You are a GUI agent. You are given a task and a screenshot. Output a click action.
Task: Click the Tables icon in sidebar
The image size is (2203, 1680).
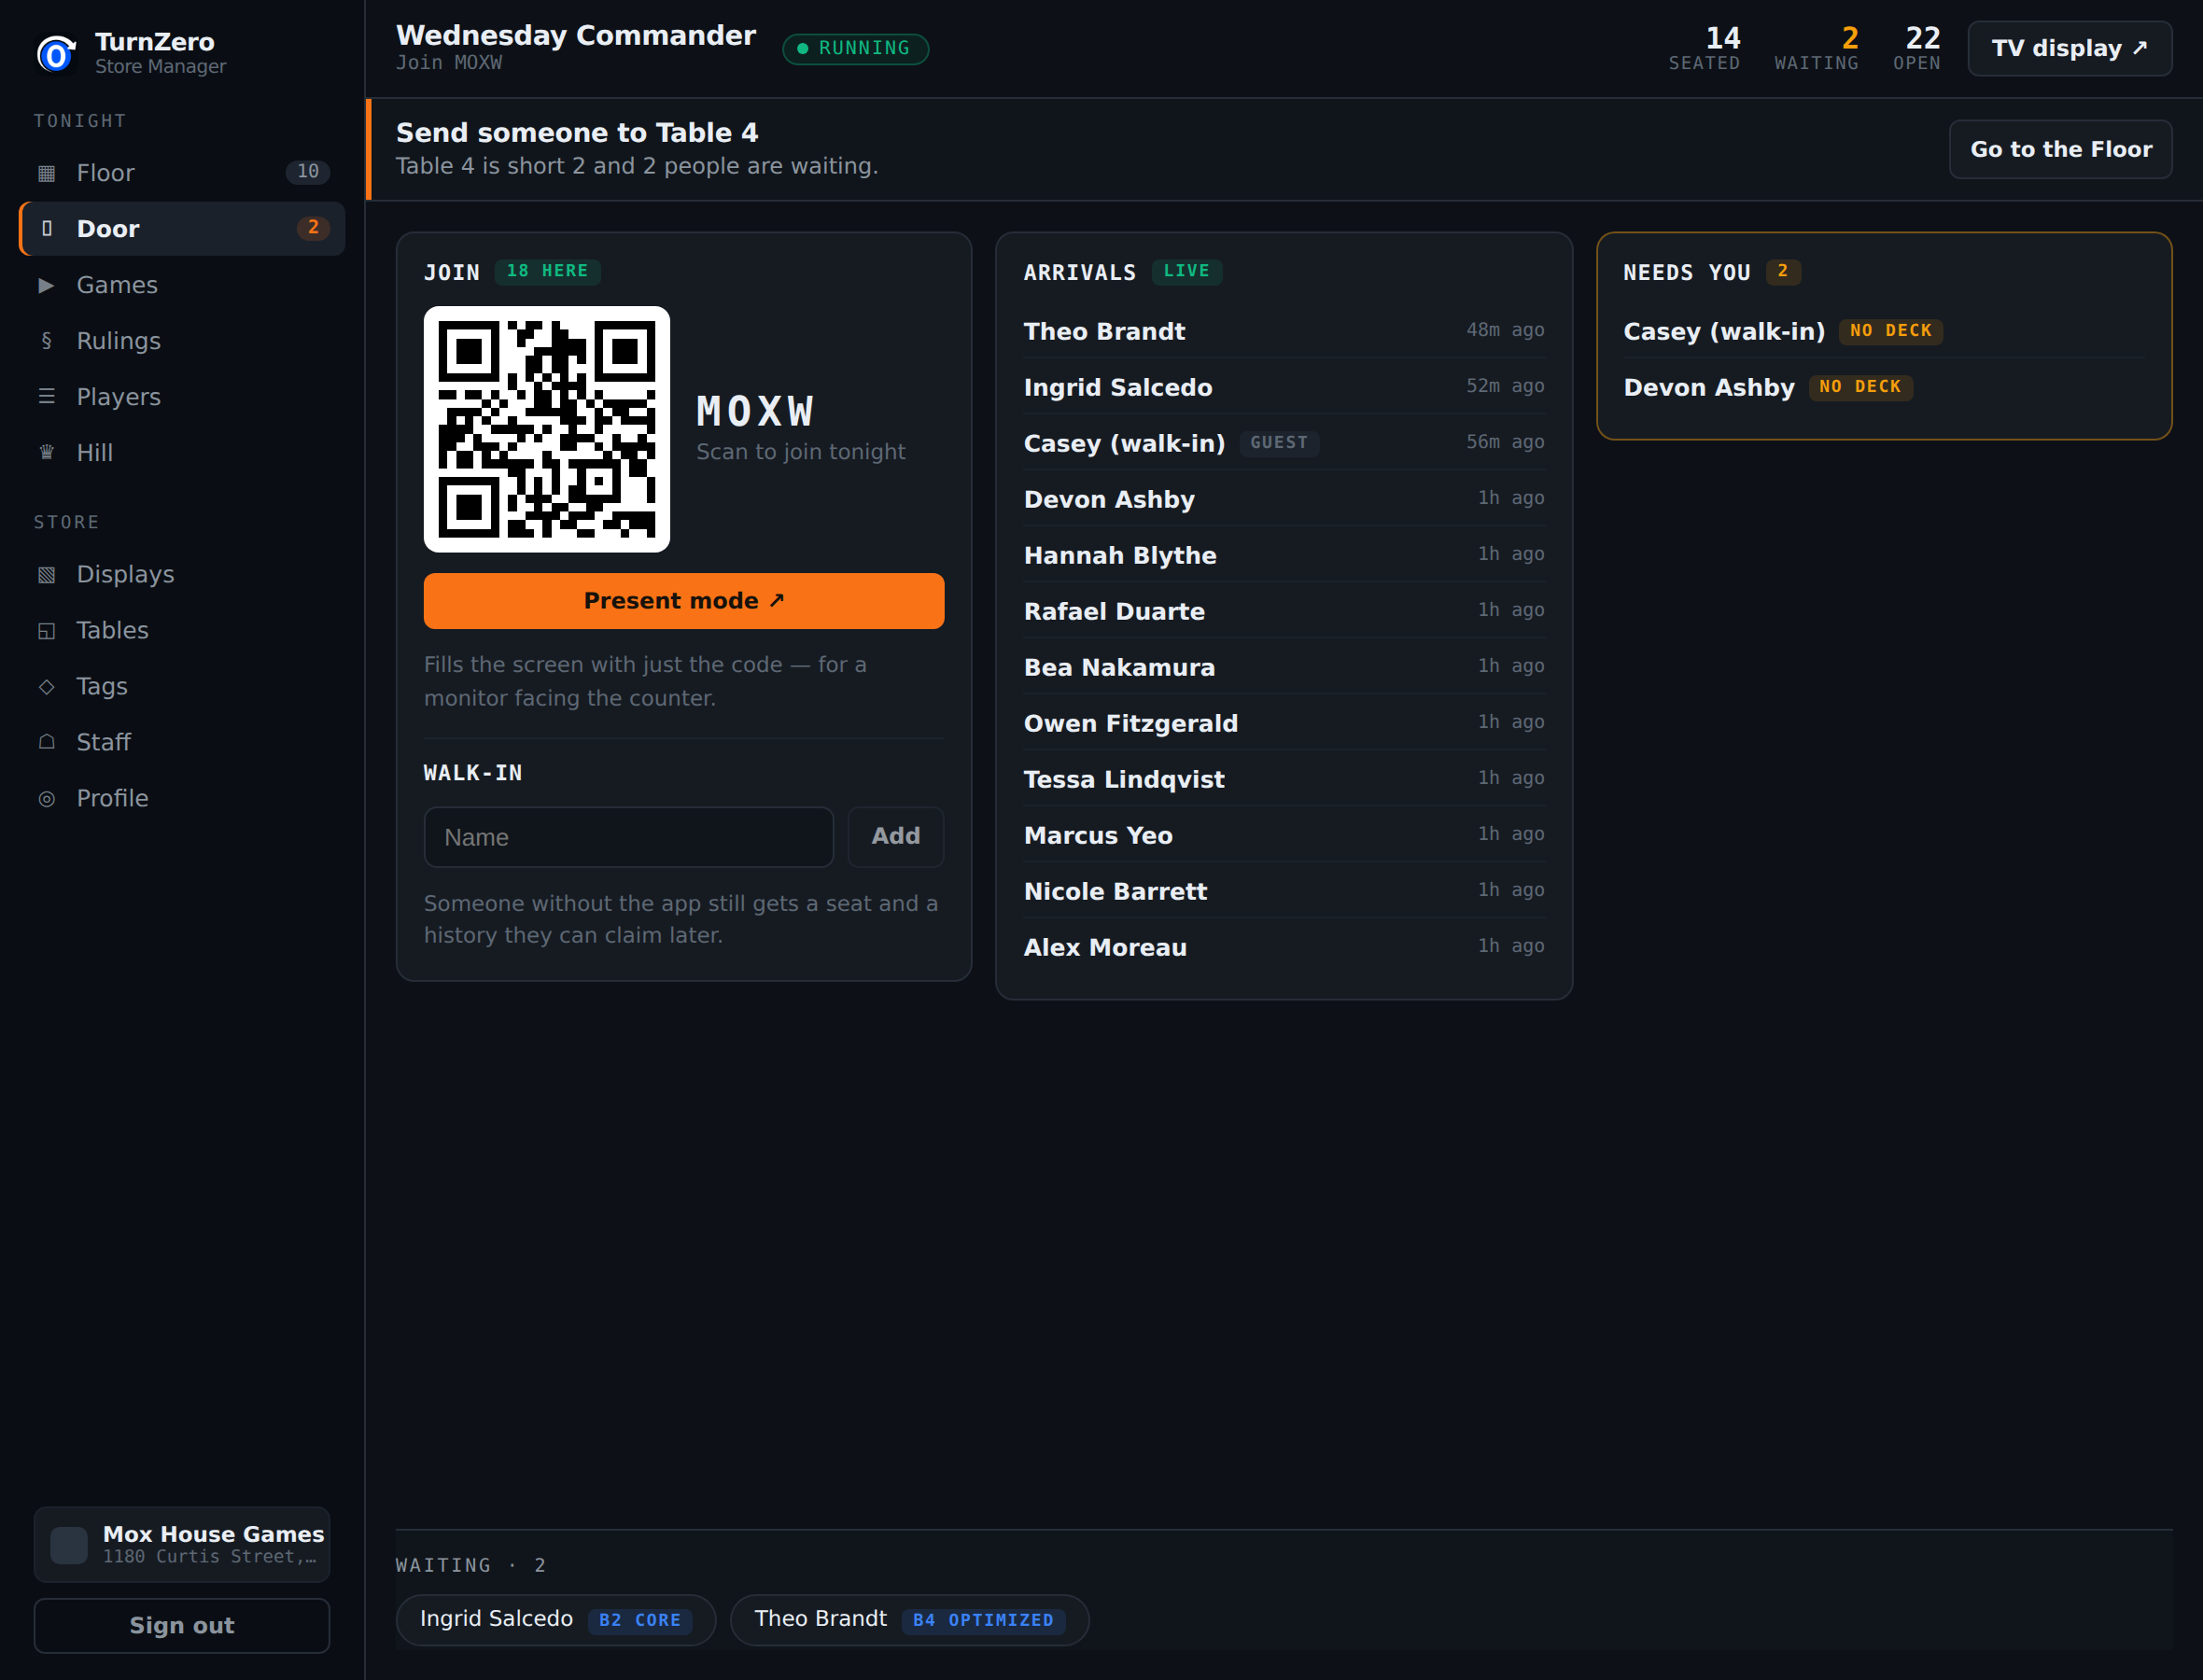pos(46,631)
